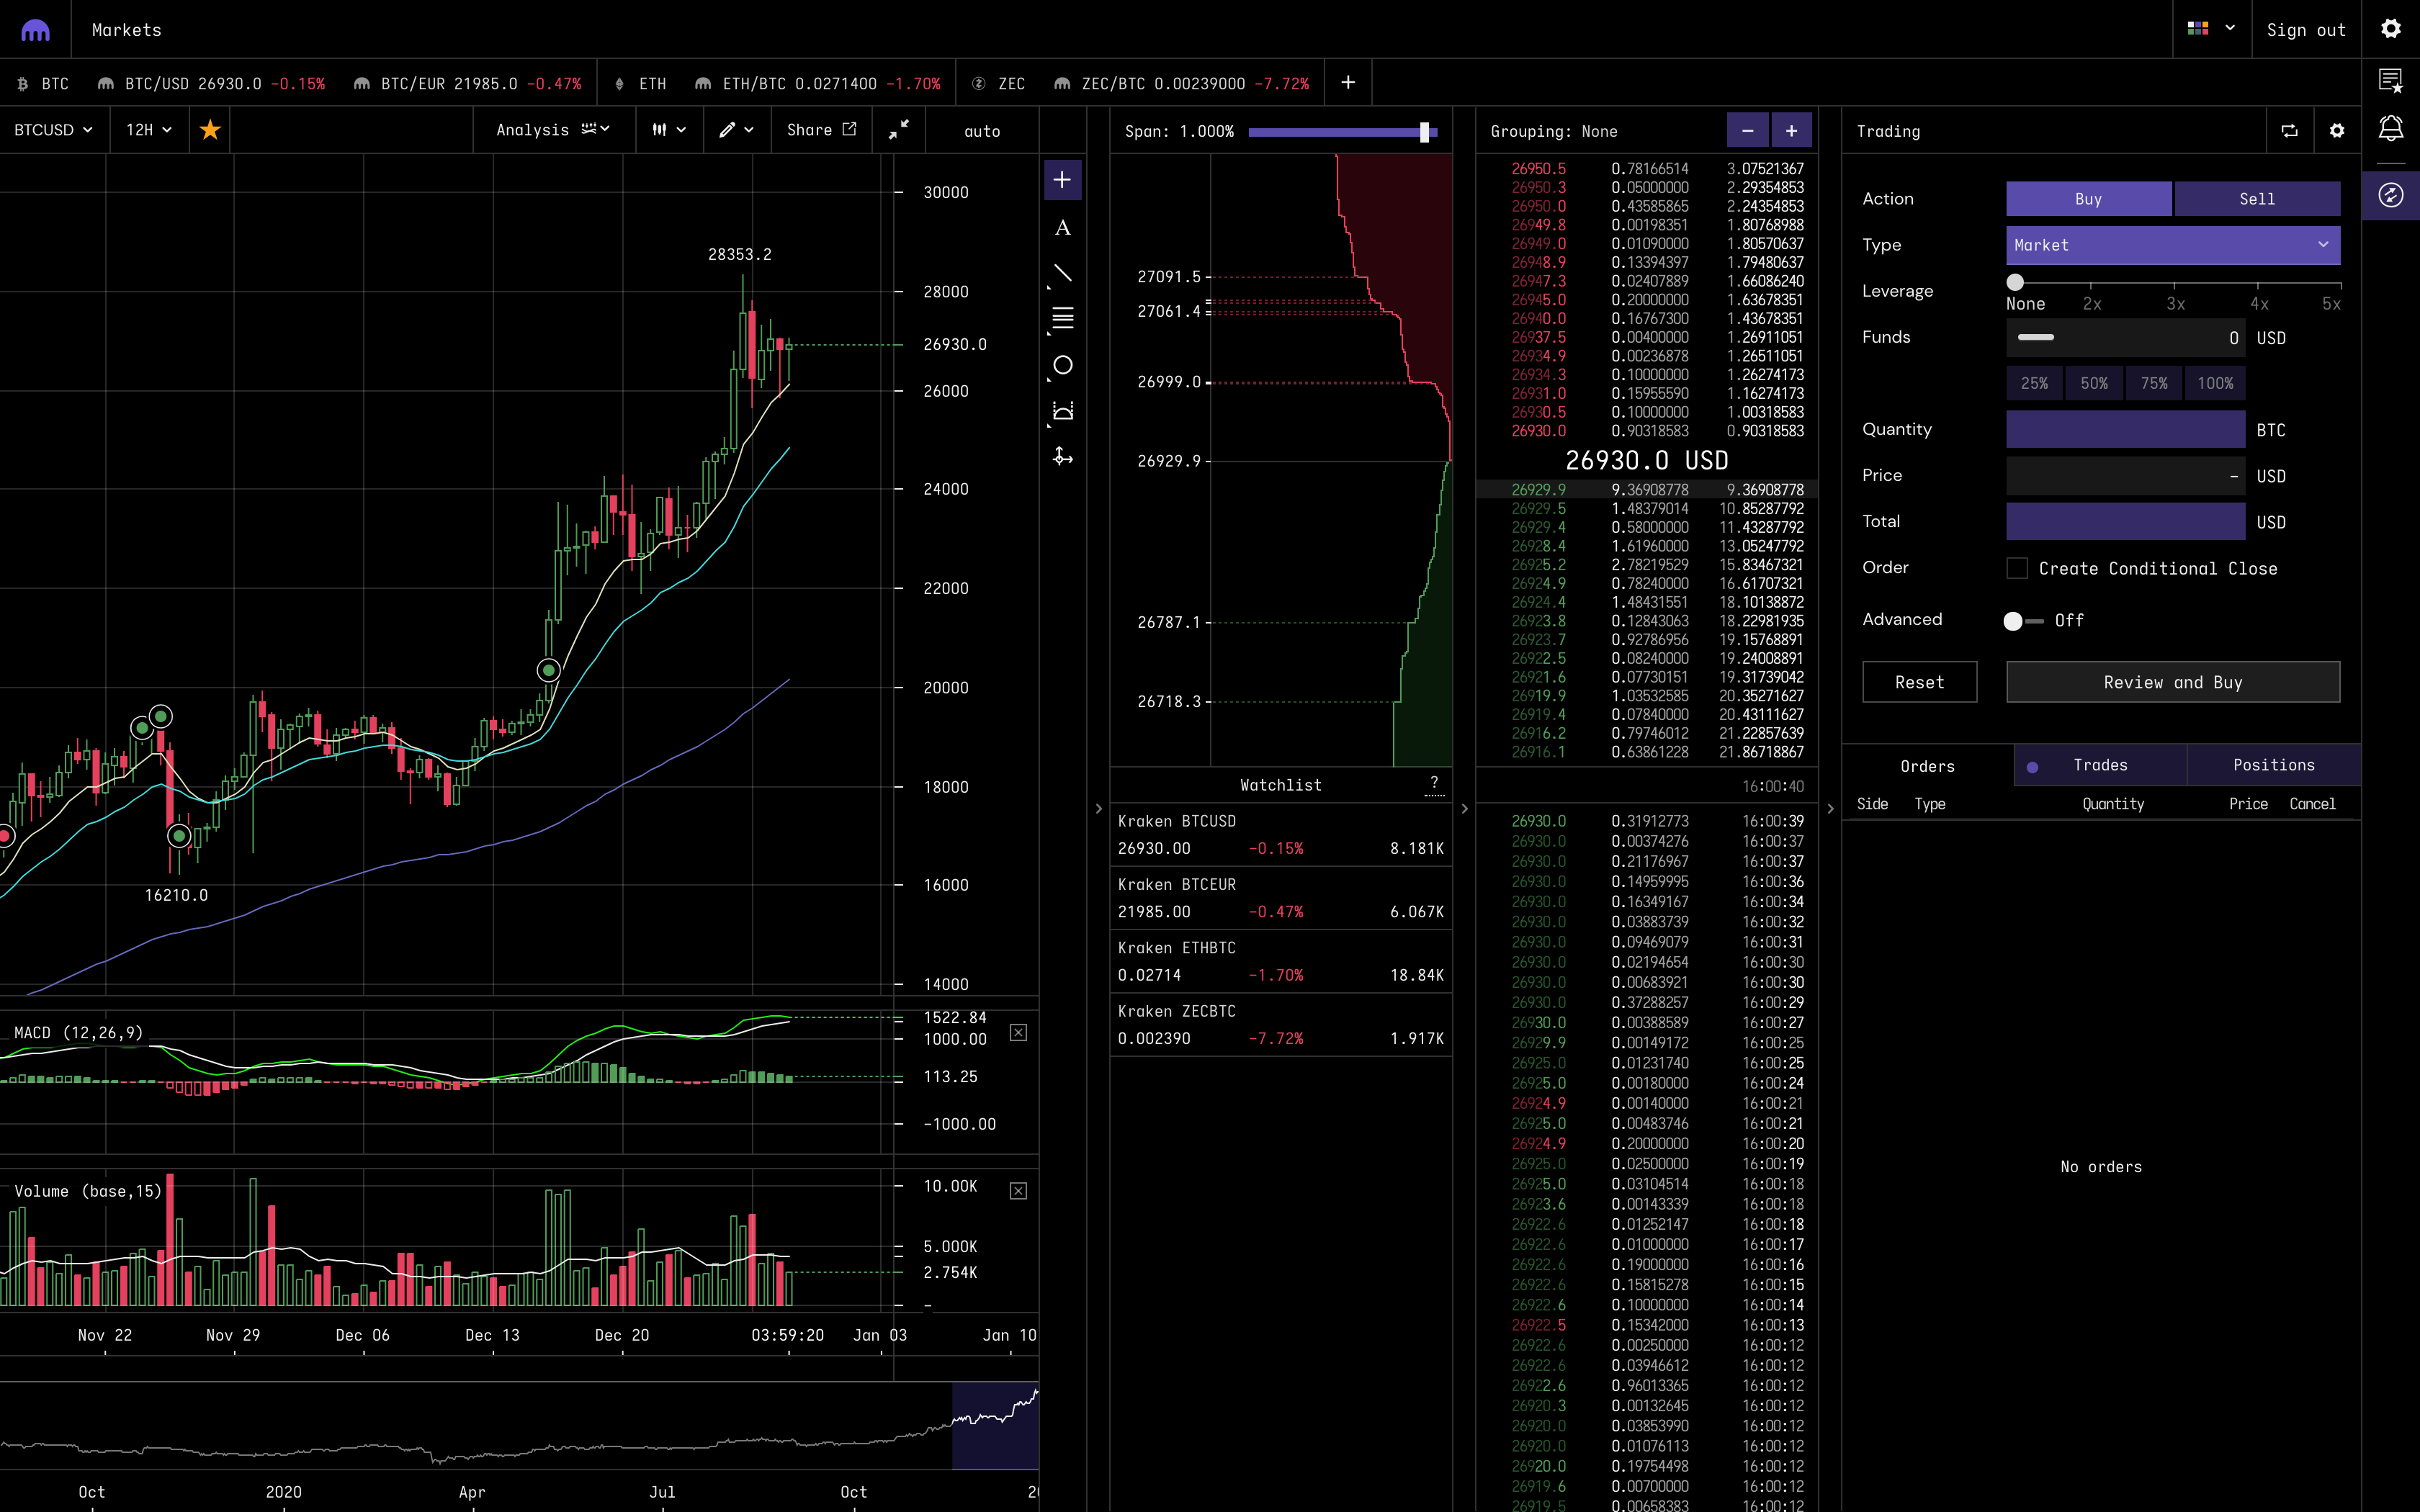This screenshot has height=1512, width=2420.
Task: Turn on the Advanced trading toggle
Action: [x=2014, y=620]
